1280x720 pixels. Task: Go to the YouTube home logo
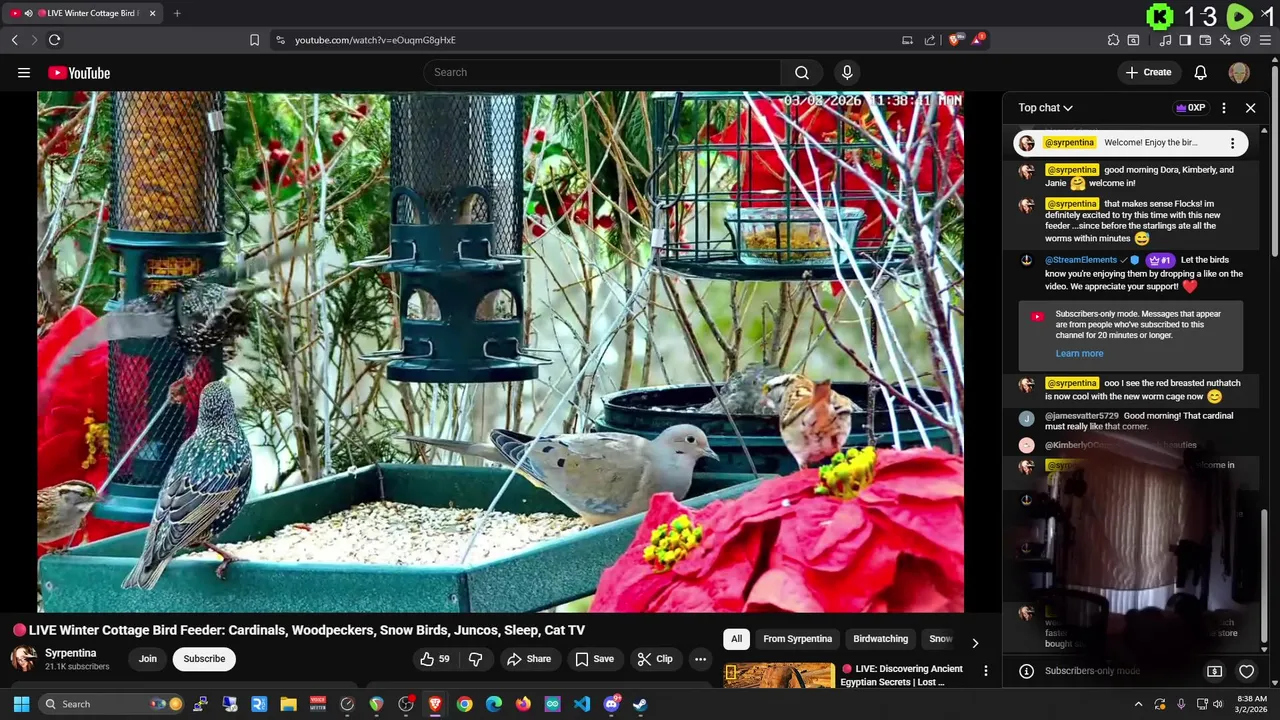tap(79, 73)
